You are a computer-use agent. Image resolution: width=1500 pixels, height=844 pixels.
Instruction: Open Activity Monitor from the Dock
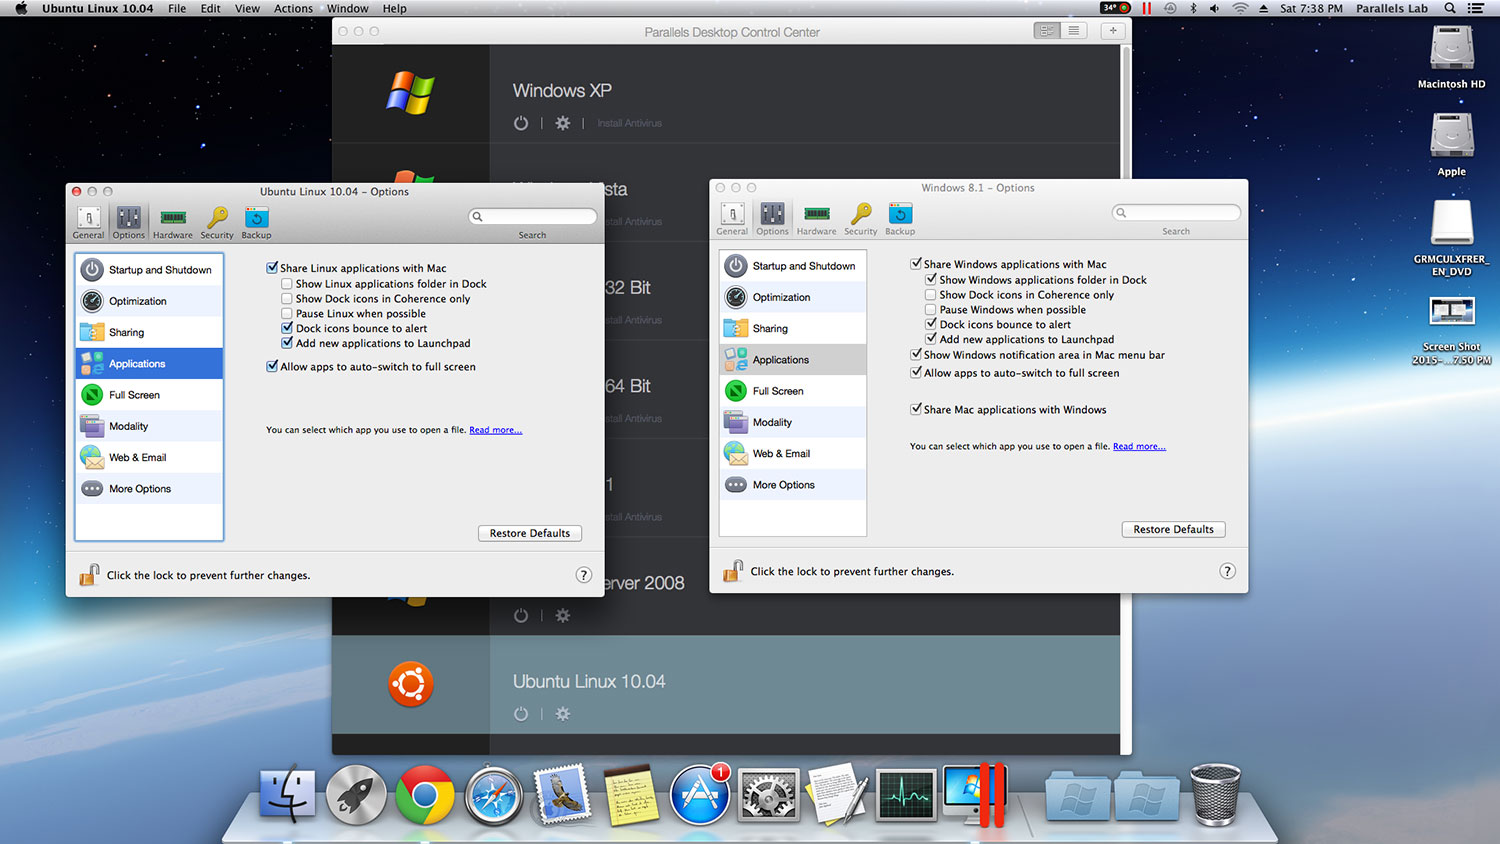(x=905, y=796)
